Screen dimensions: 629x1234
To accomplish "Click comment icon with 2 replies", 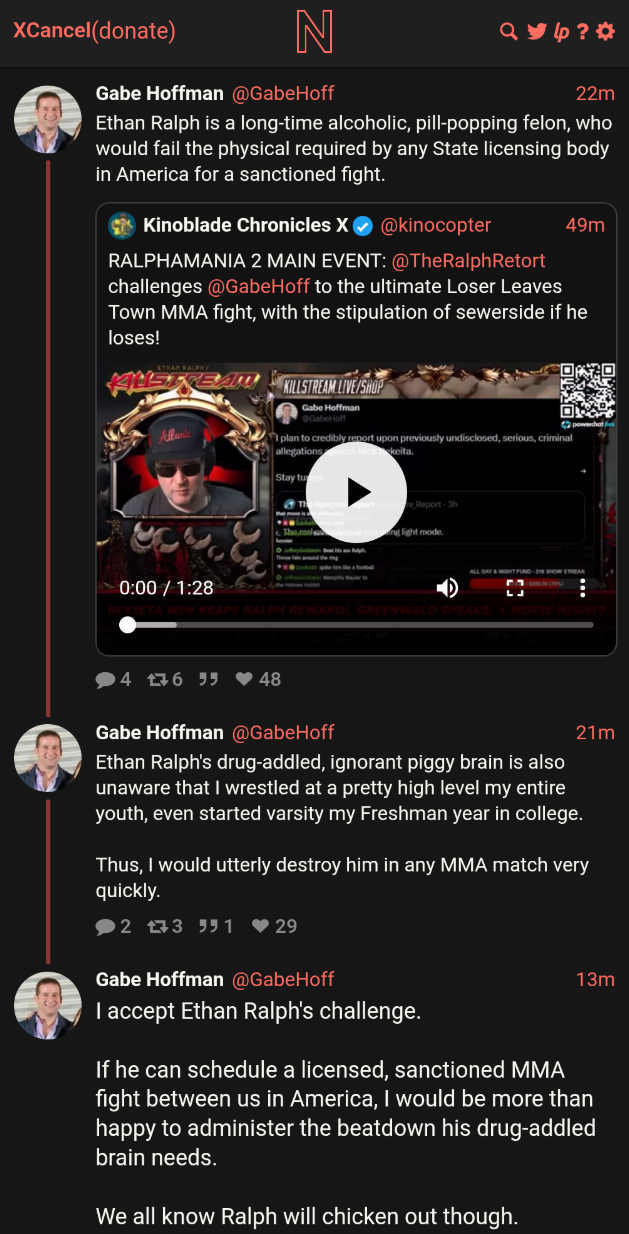I will [x=105, y=927].
